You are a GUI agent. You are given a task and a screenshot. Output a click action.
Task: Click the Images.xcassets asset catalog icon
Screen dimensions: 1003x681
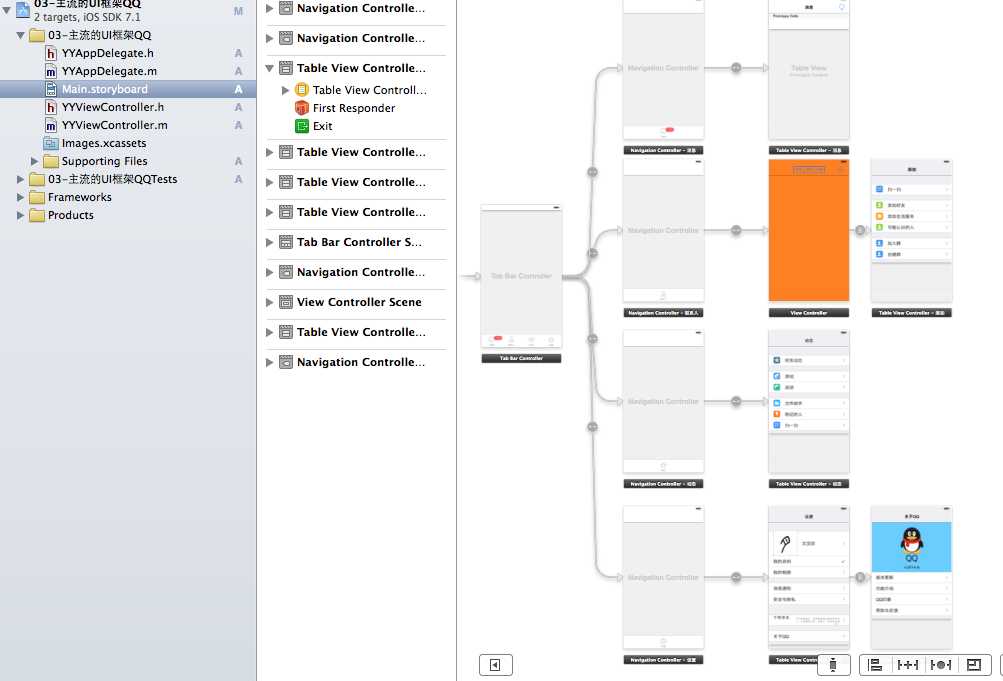[51, 143]
